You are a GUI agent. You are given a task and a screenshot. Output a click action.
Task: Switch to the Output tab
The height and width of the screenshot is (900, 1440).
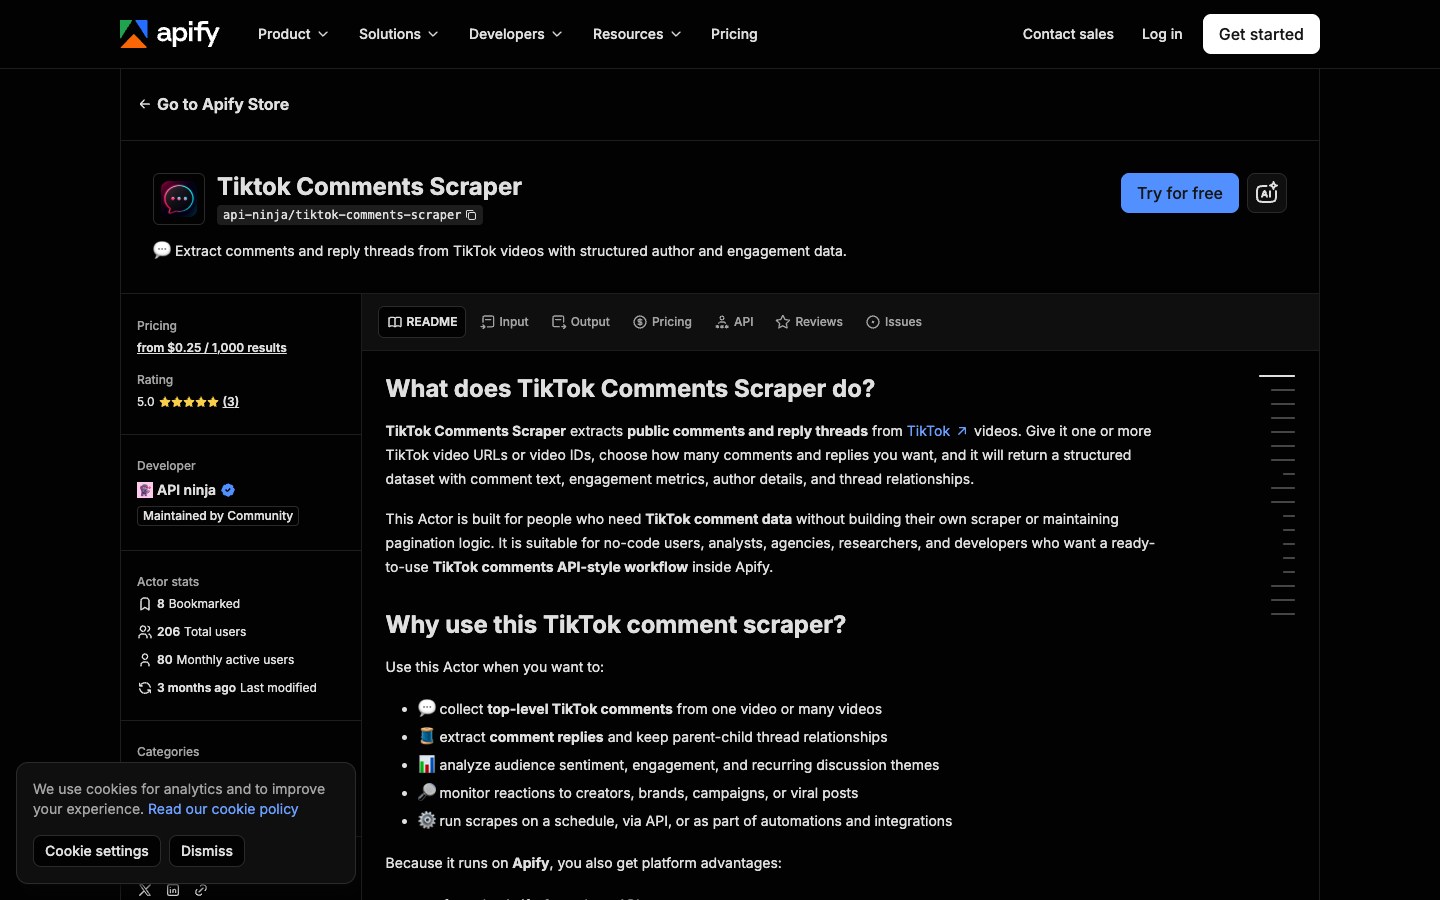581,322
